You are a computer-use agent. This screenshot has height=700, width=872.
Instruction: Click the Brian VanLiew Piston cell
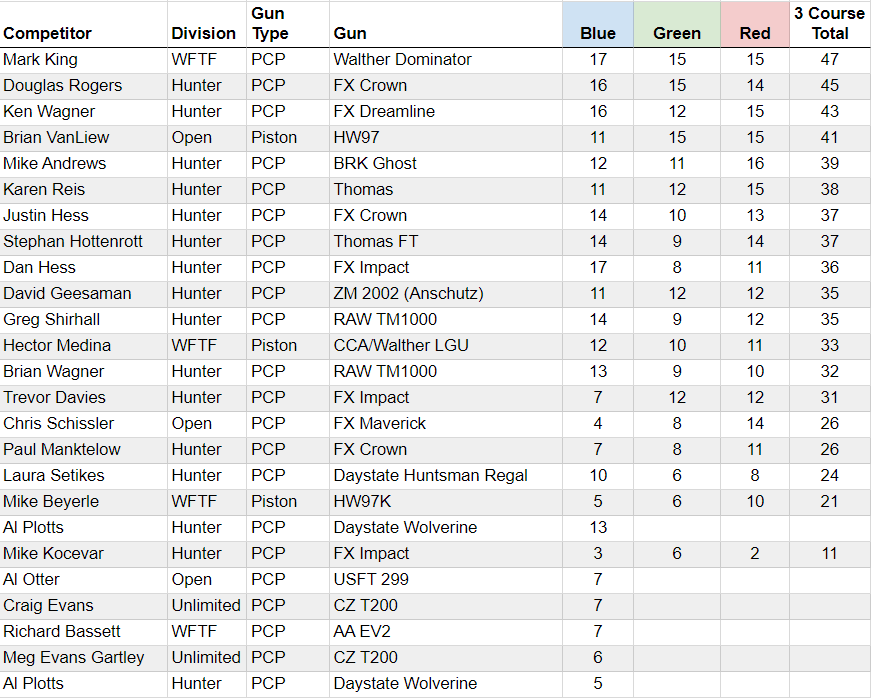point(288,138)
